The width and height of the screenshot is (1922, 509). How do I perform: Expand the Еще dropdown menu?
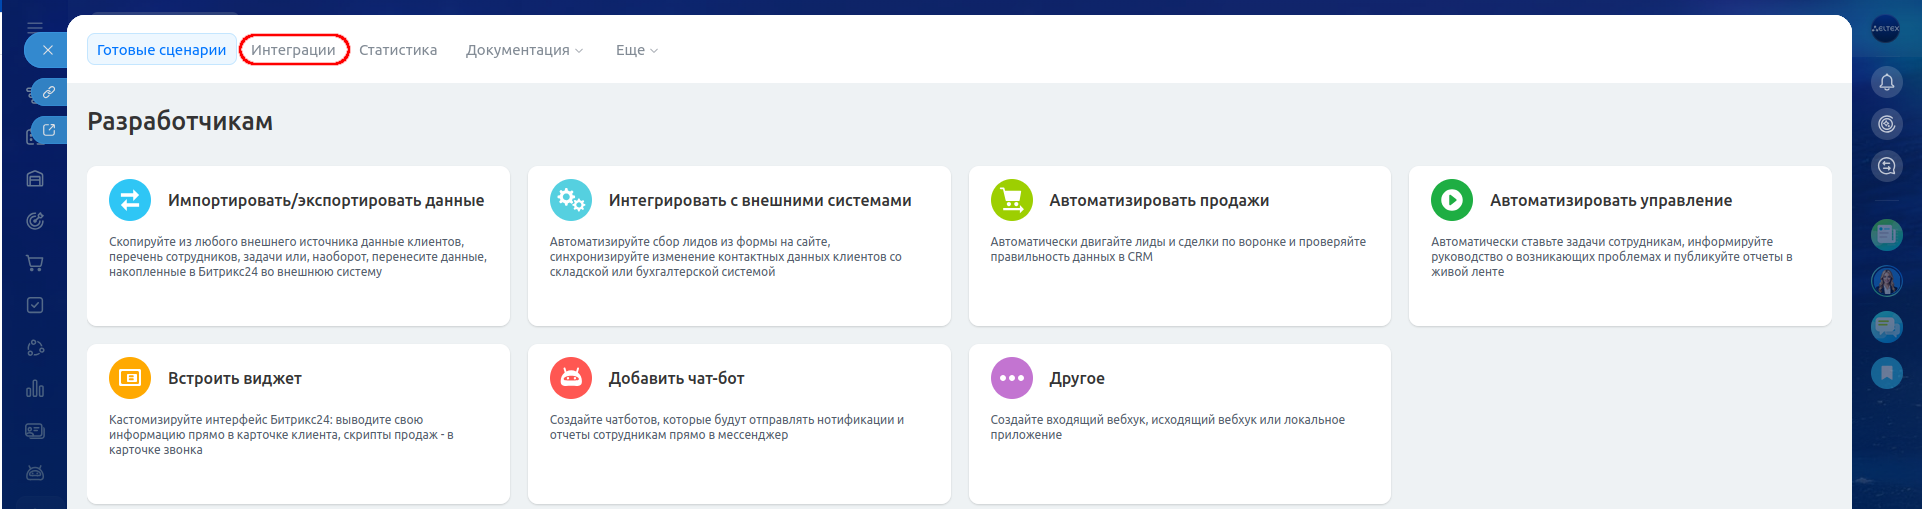click(x=636, y=50)
